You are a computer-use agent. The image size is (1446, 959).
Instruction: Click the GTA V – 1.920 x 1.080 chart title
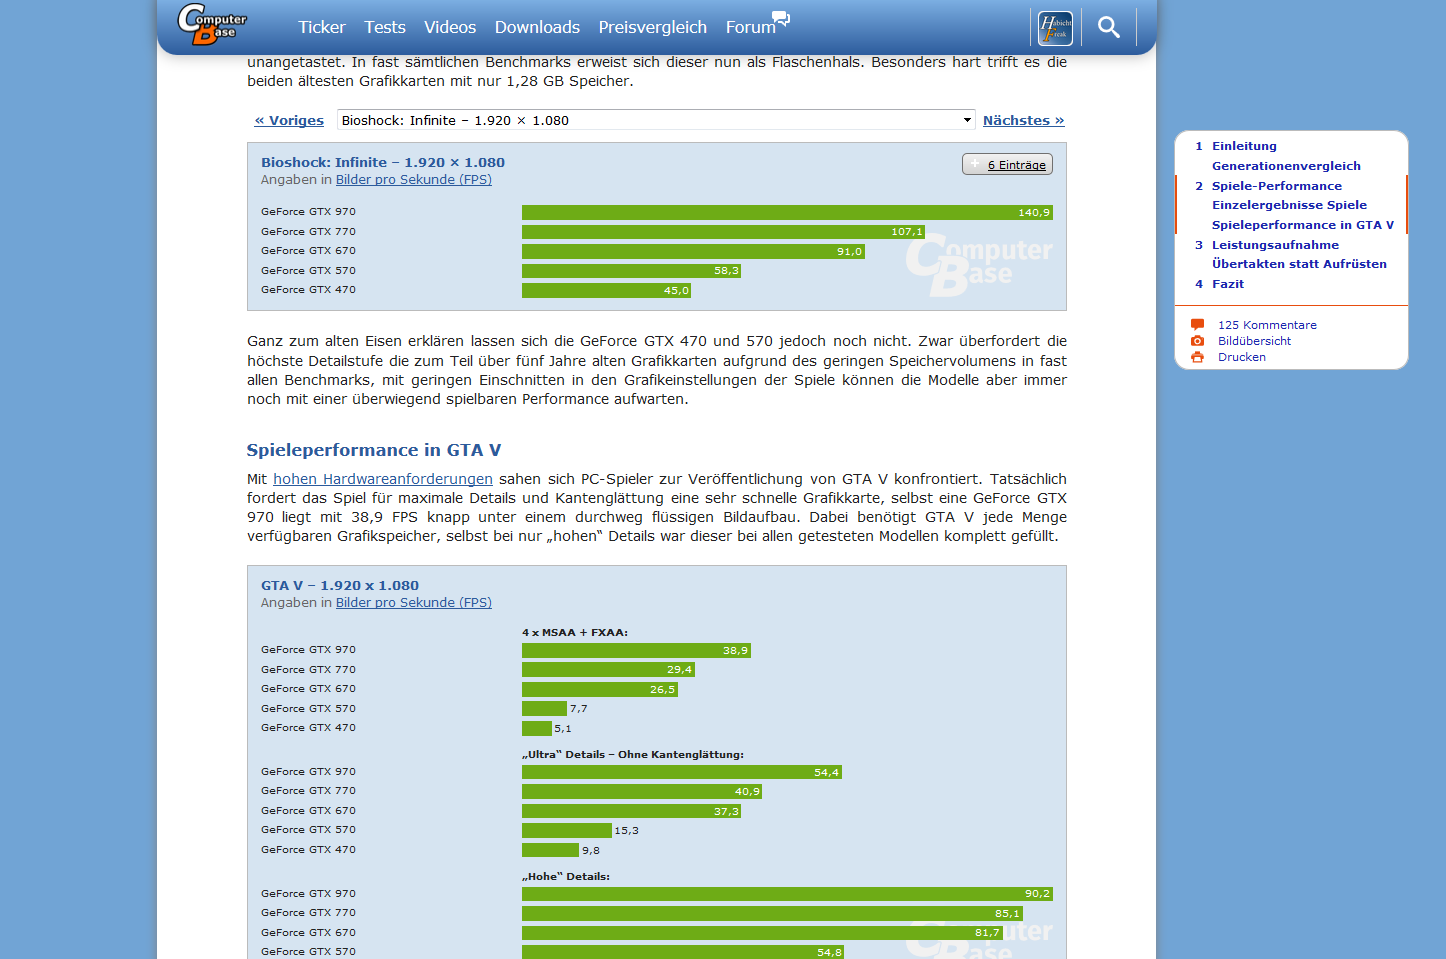(x=340, y=585)
